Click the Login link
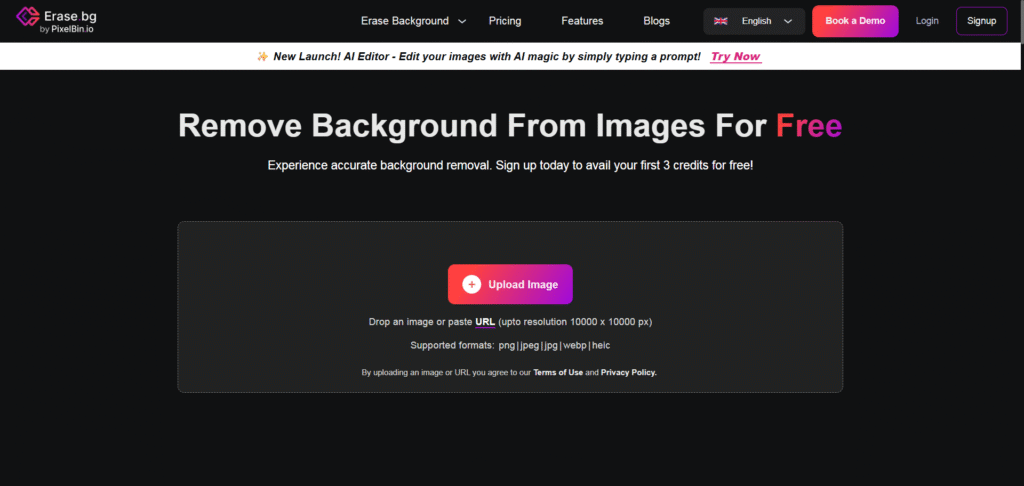1024x486 pixels. (x=927, y=21)
